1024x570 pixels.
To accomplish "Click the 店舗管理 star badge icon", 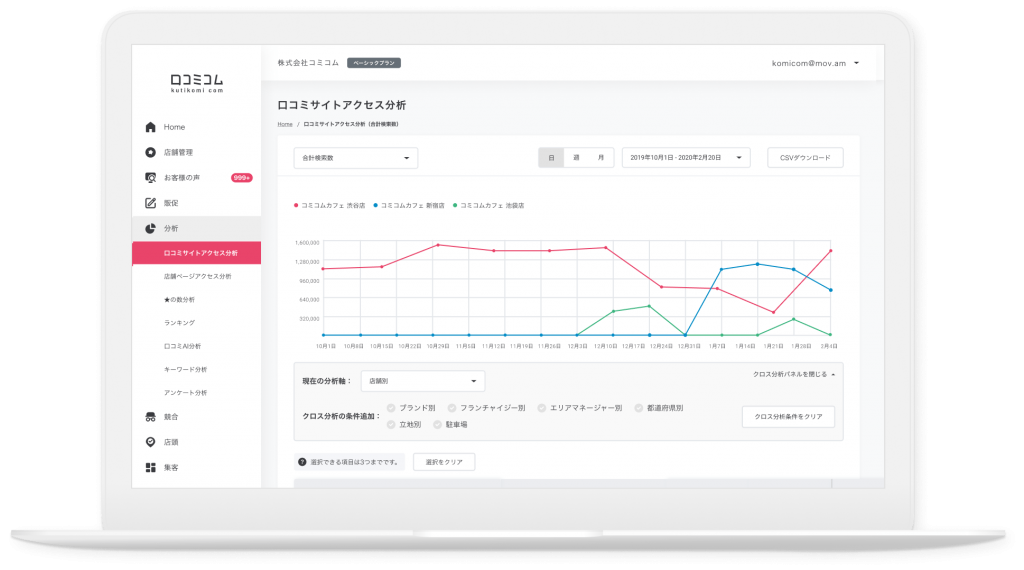I will 150,152.
